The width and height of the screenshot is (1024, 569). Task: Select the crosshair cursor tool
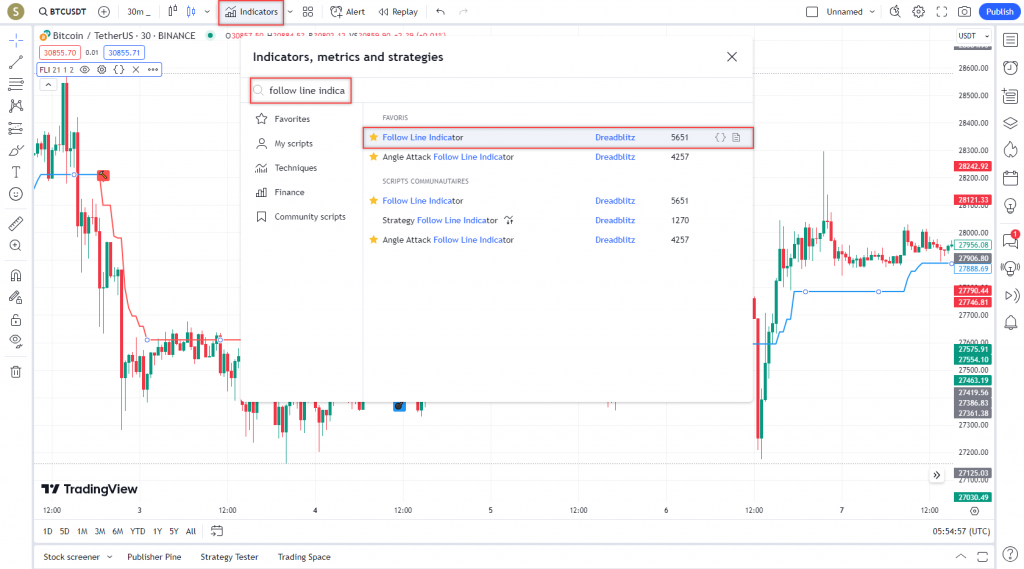point(16,41)
